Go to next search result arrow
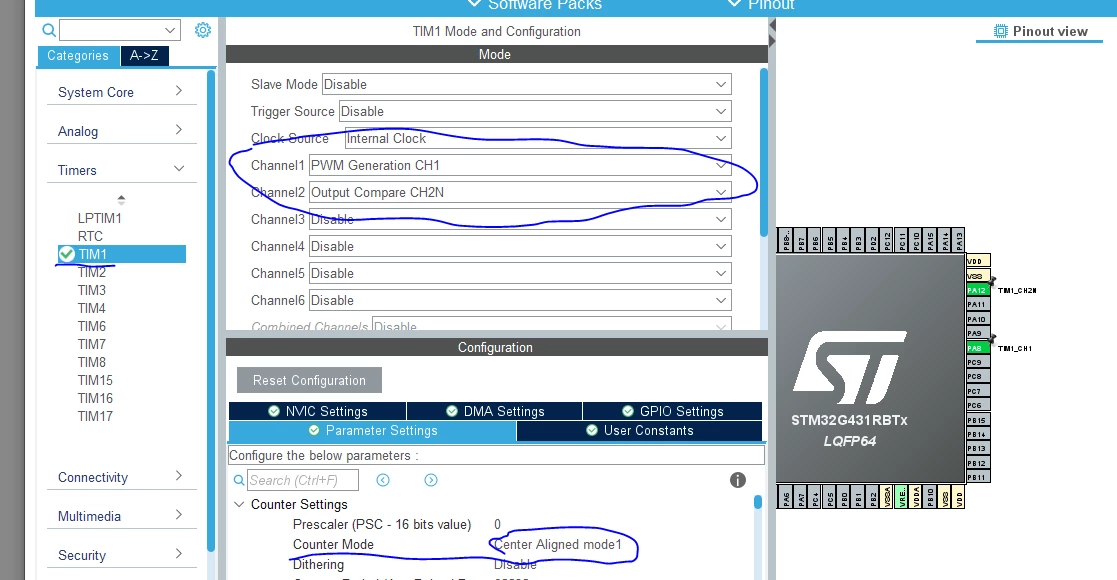 431,480
